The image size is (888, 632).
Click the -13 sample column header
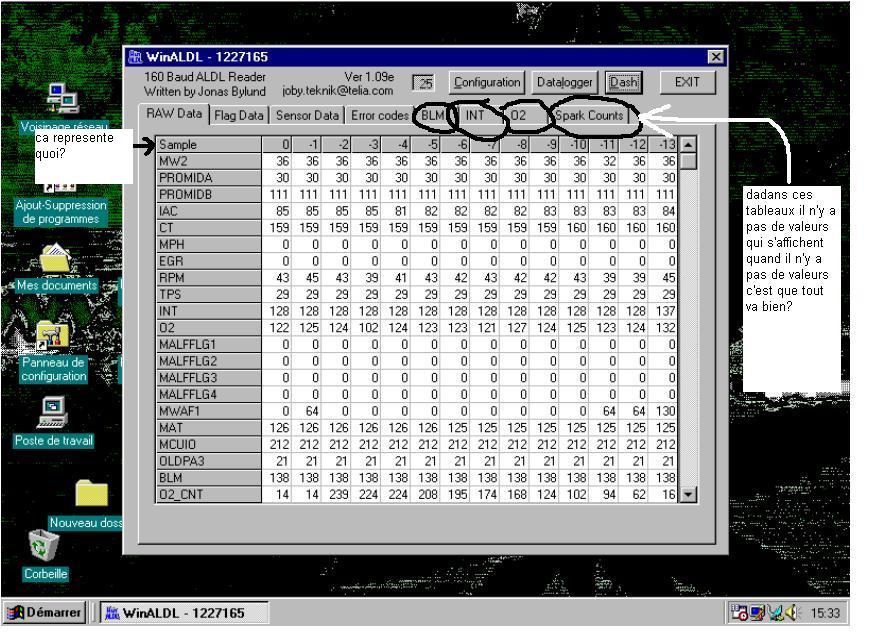click(665, 144)
